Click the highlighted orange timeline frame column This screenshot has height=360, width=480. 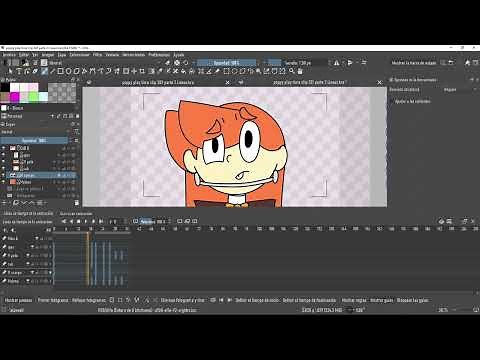coord(88,260)
